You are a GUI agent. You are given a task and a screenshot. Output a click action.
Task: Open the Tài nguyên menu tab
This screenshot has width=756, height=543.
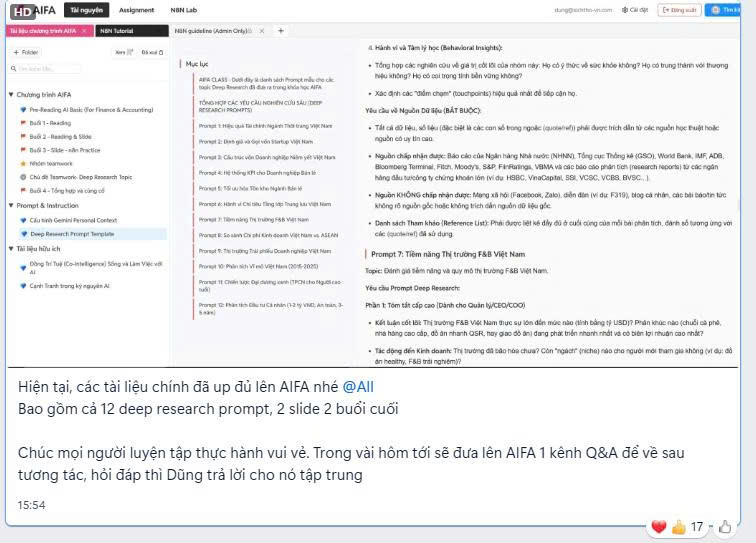pyautogui.click(x=86, y=10)
